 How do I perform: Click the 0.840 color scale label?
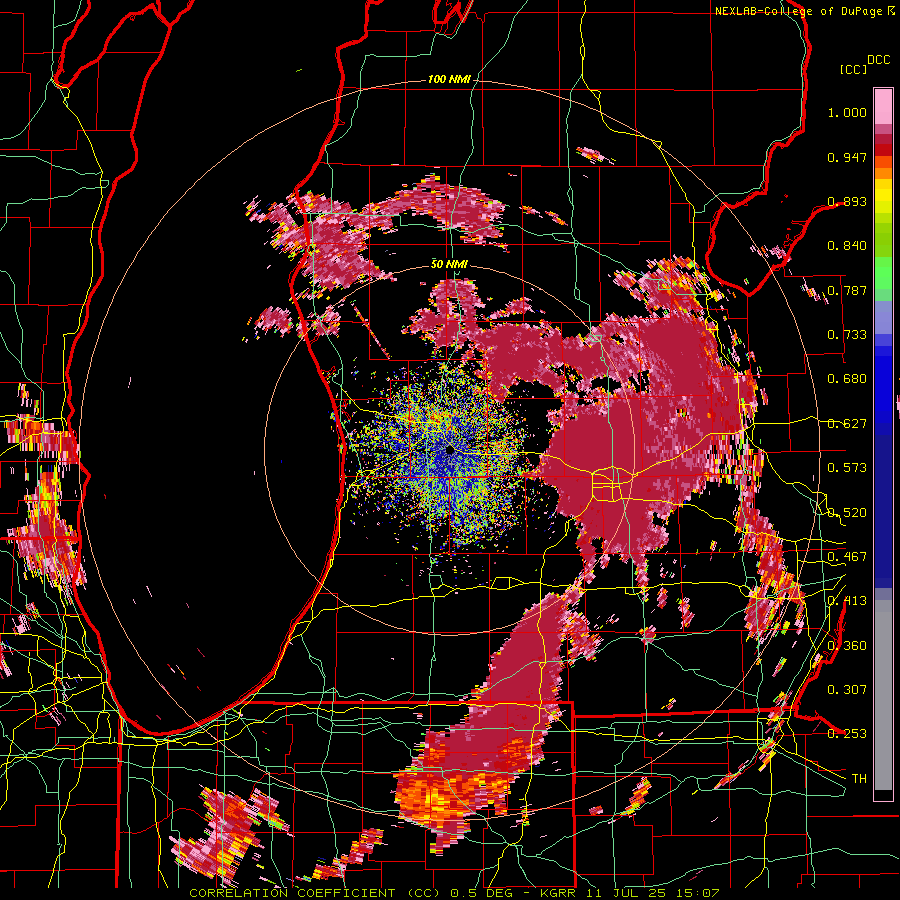click(847, 246)
